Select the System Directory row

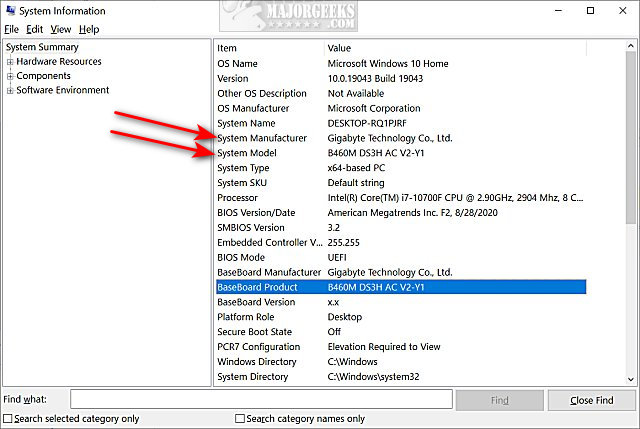click(401, 376)
